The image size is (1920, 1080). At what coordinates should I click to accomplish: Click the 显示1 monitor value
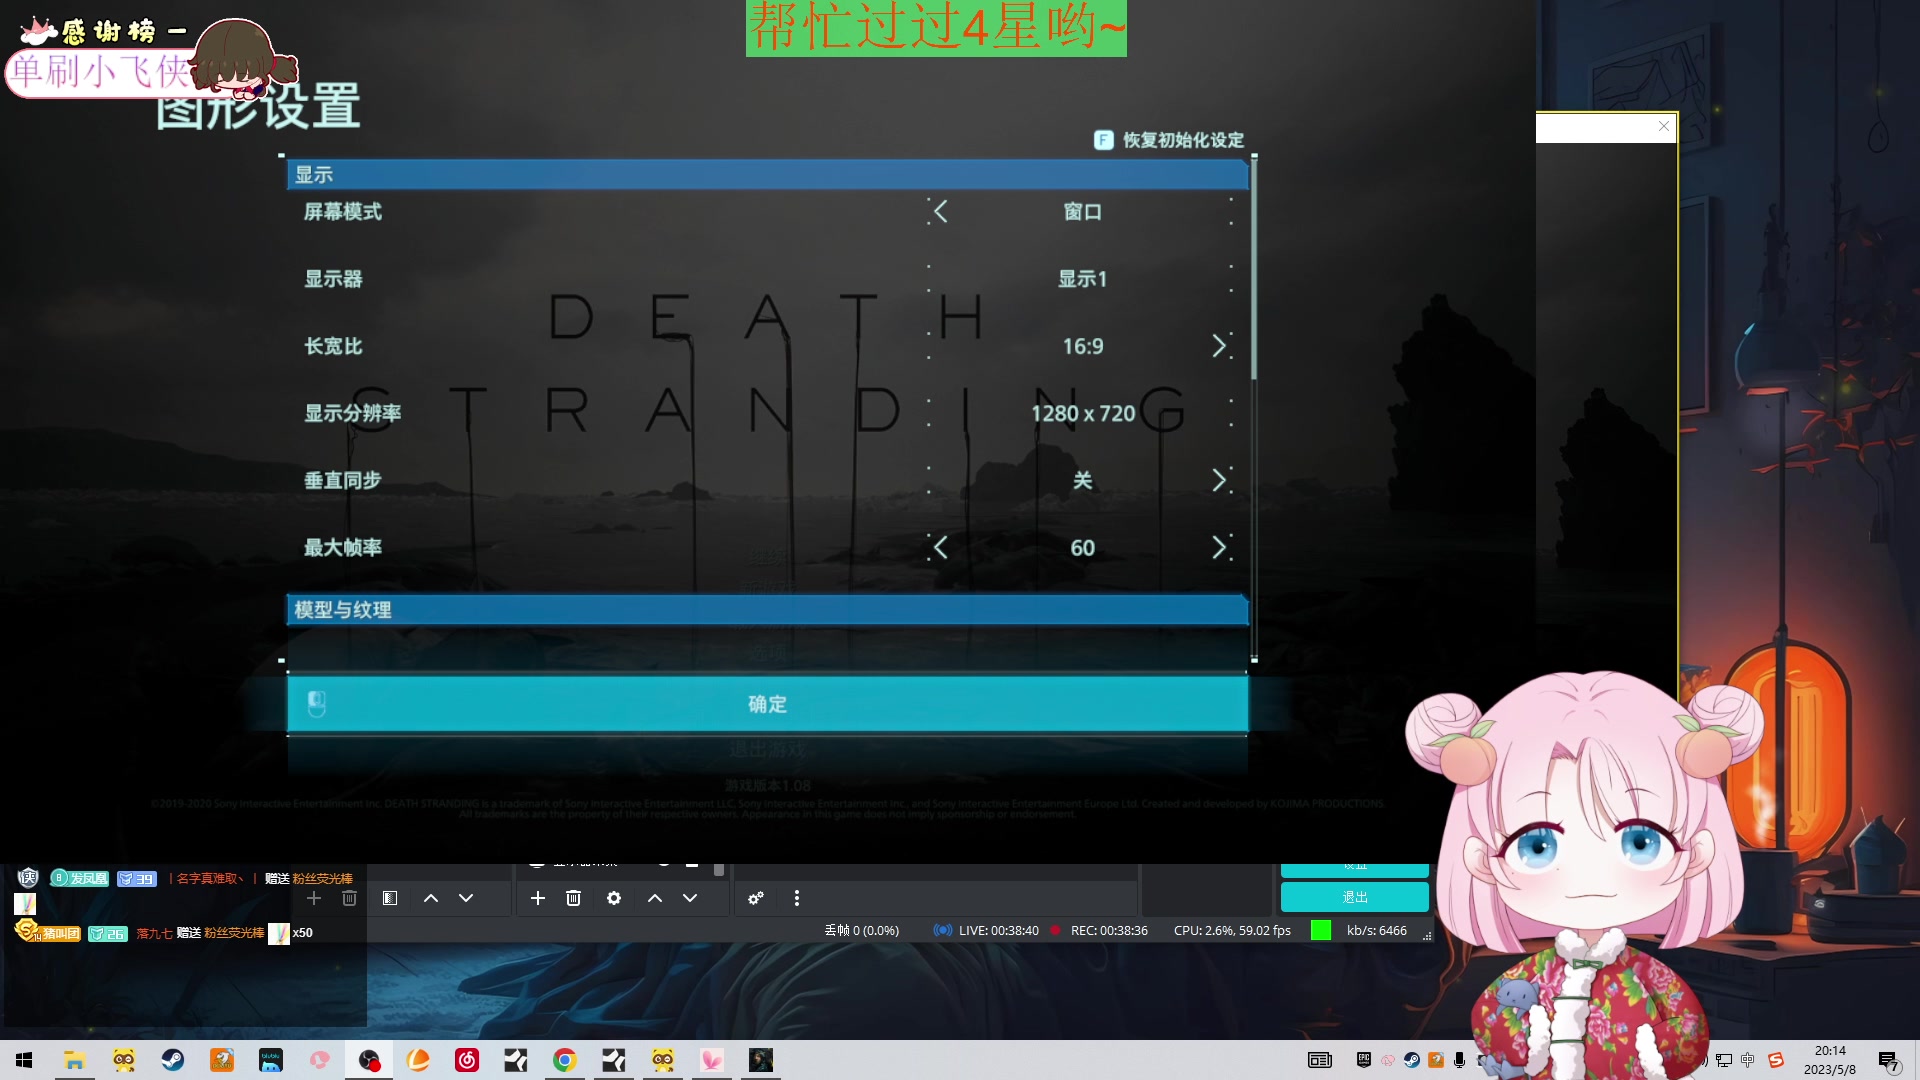[1083, 279]
